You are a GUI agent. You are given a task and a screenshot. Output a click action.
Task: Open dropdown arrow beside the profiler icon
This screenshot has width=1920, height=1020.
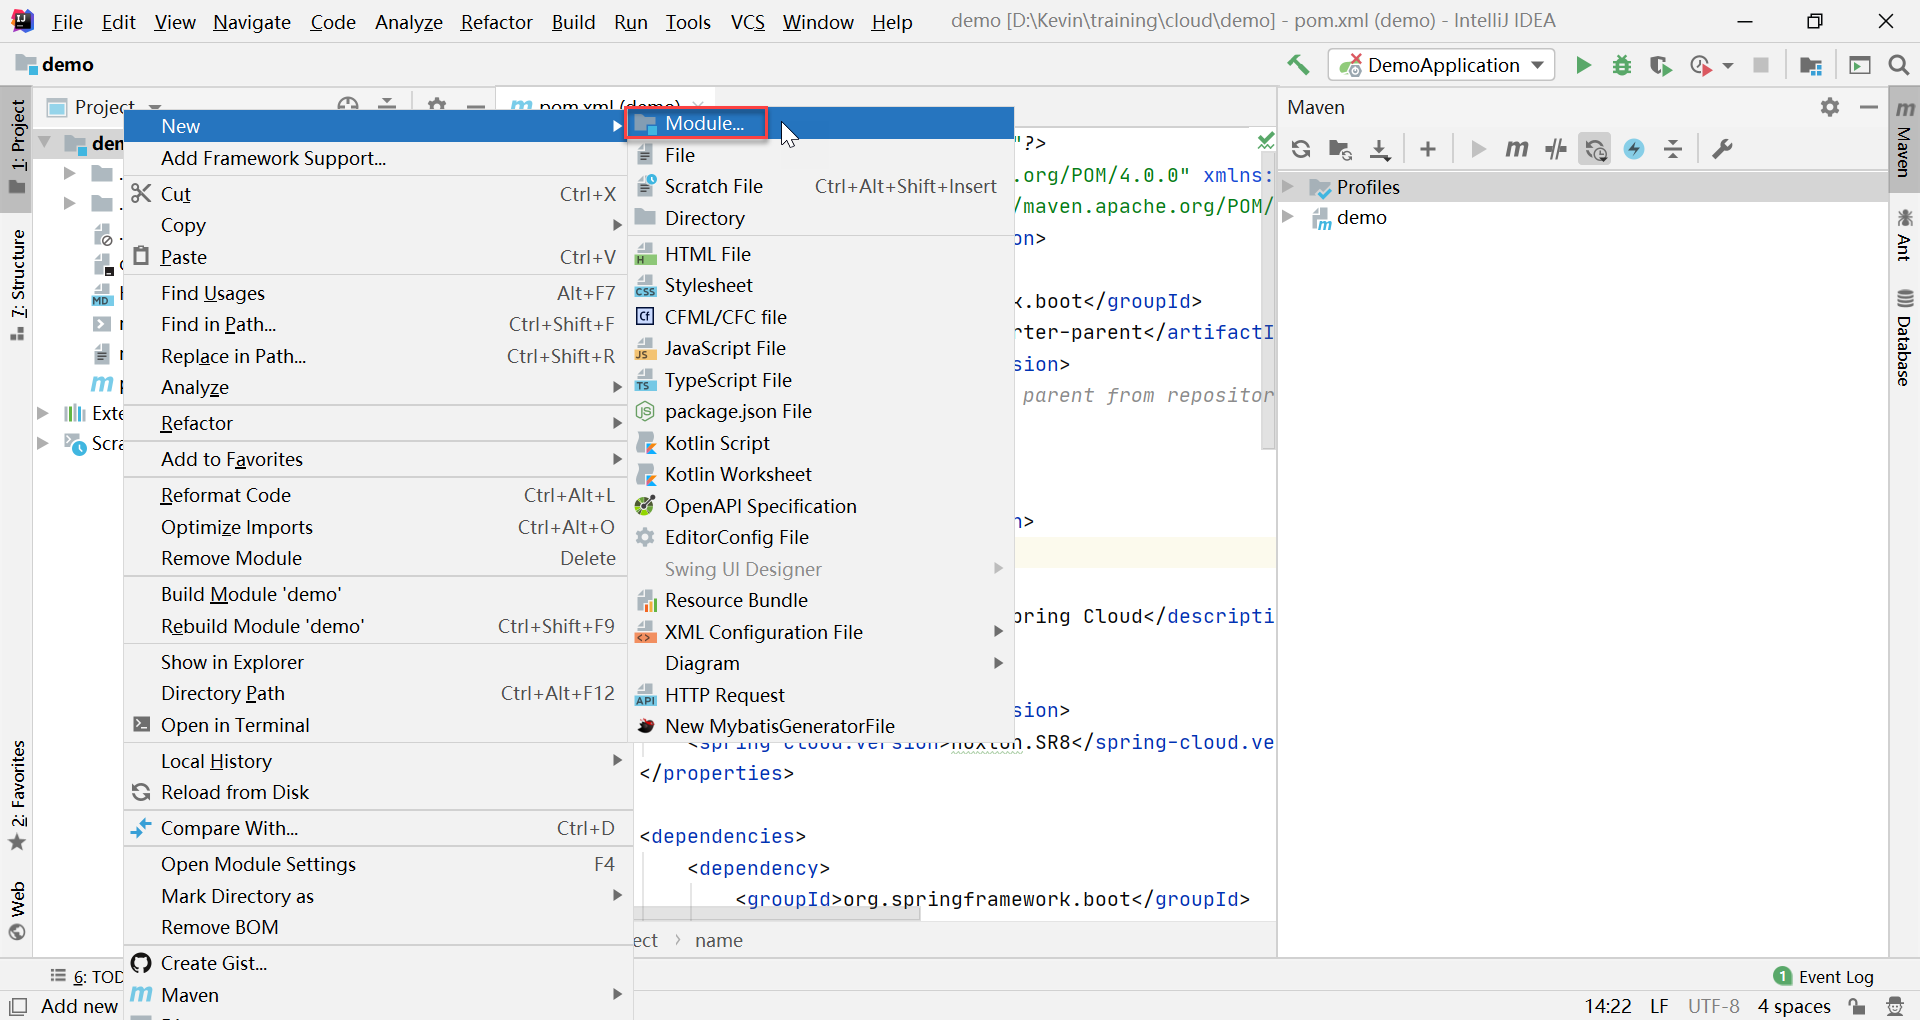point(1728,66)
